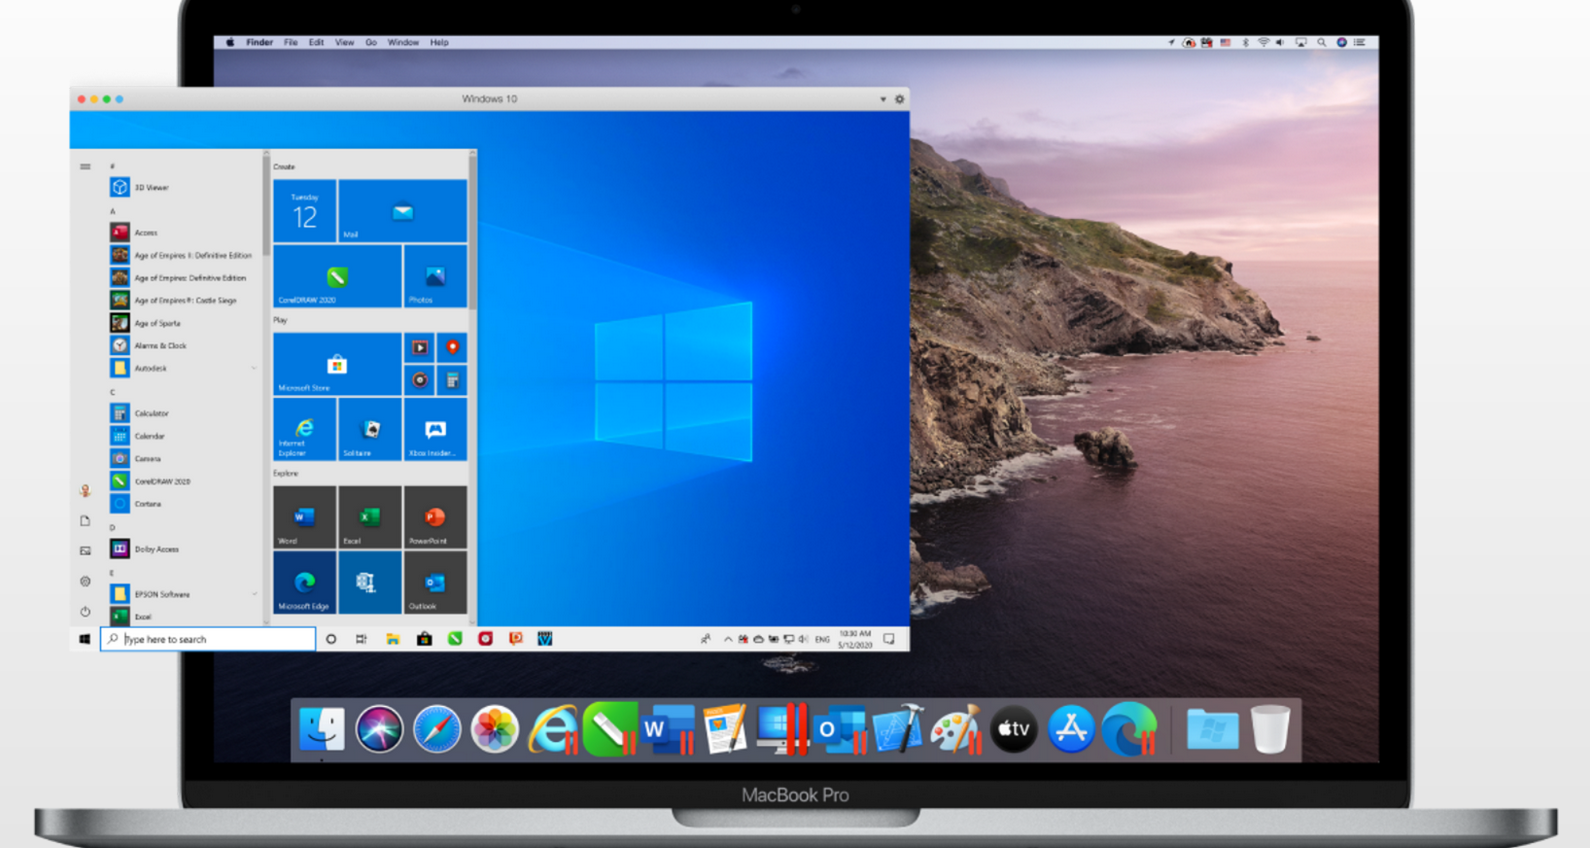Click the Start menu app list scrollbar
Screen dimensions: 1590x848
click(266, 205)
